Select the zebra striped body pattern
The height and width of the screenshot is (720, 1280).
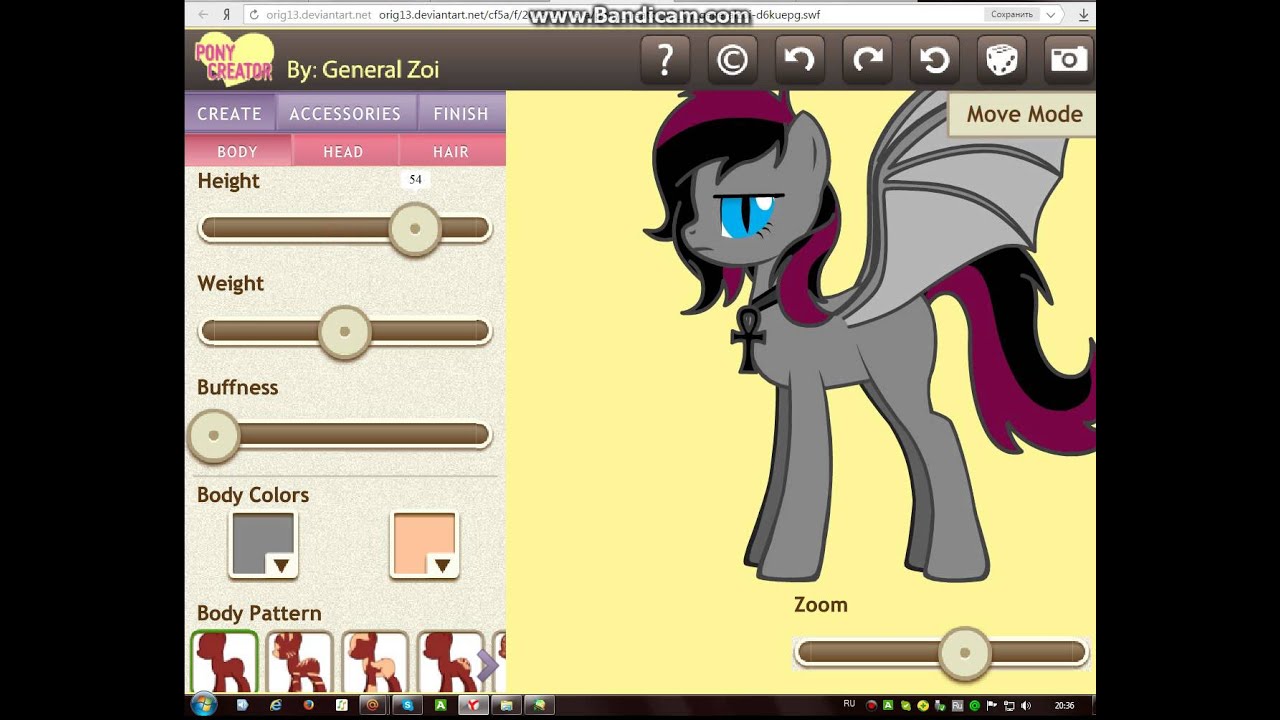pyautogui.click(x=299, y=662)
